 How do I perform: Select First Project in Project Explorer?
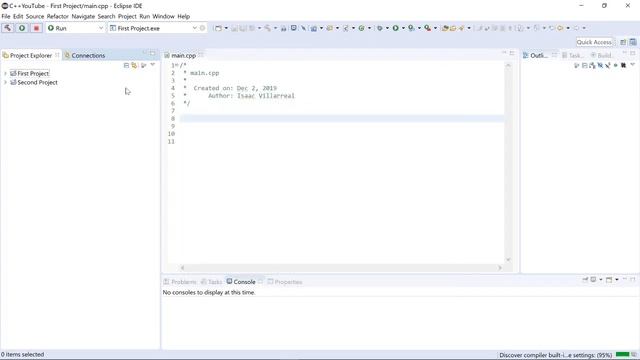[x=29, y=73]
